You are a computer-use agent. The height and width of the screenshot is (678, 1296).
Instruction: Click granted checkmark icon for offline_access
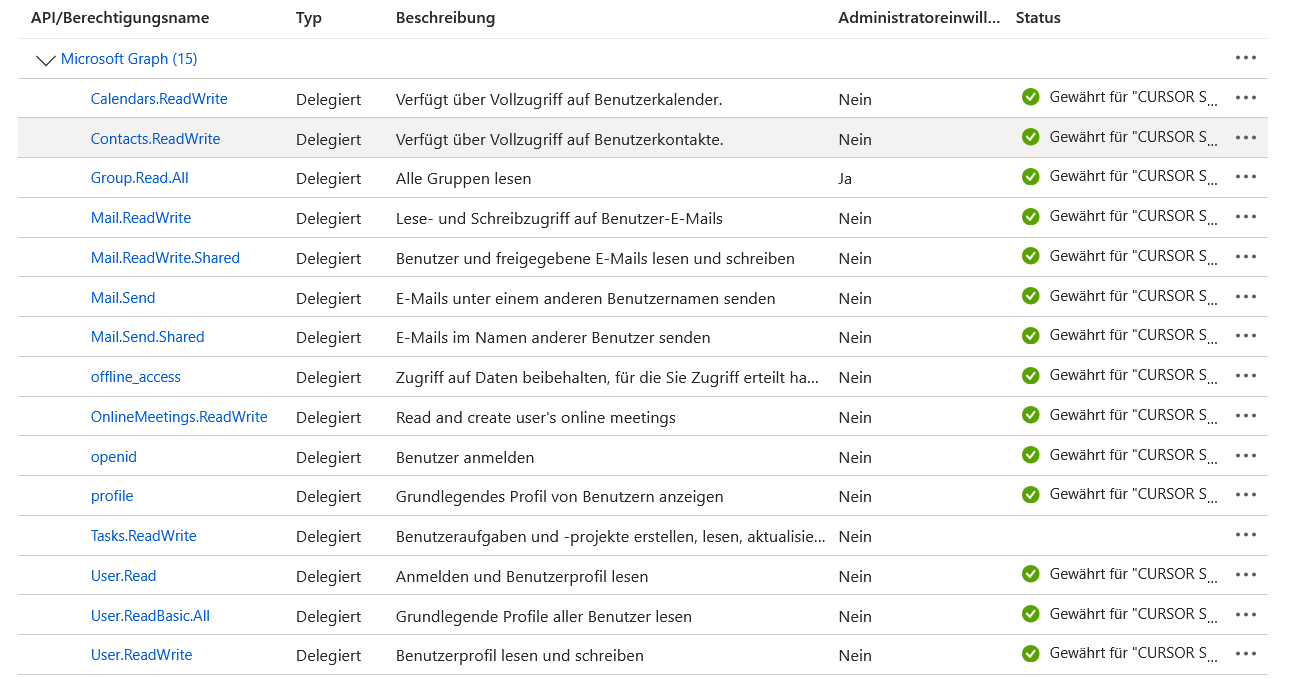(1030, 375)
